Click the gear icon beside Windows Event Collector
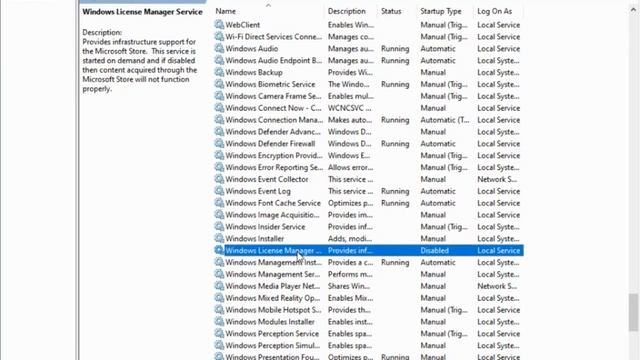This screenshot has width=640, height=360. (219, 179)
